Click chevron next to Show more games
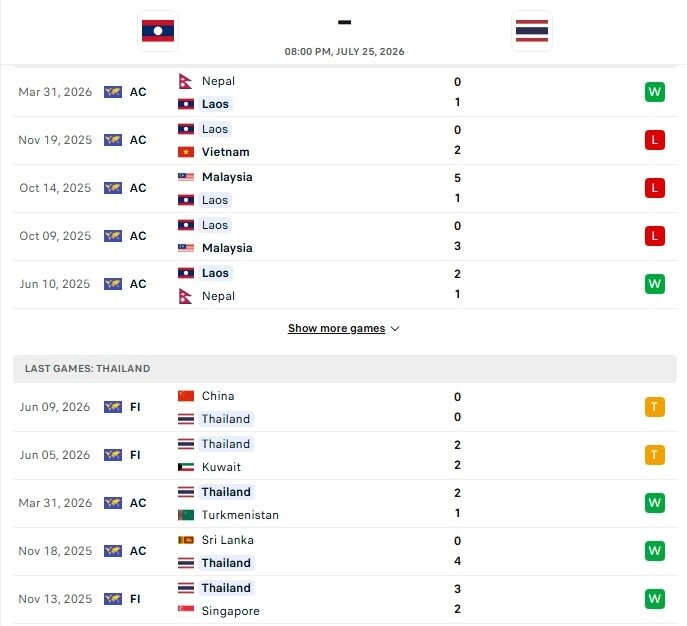Screen dimensions: 687x626 [395, 329]
